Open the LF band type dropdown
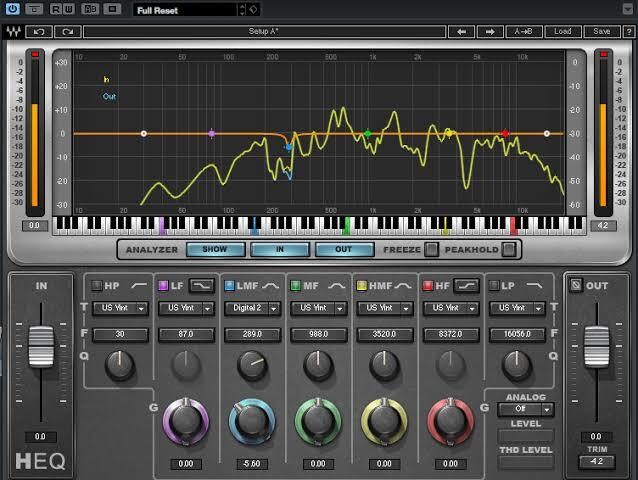Viewport: 638px width, 480px height. pos(186,308)
